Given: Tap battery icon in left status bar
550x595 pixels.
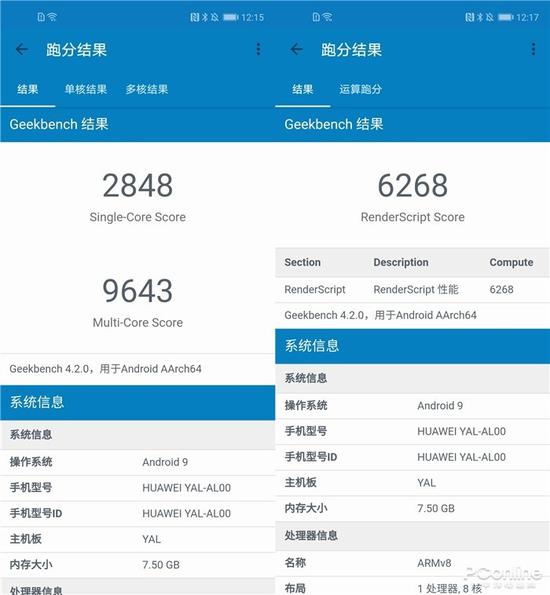Looking at the screenshot, I should pos(230,17).
